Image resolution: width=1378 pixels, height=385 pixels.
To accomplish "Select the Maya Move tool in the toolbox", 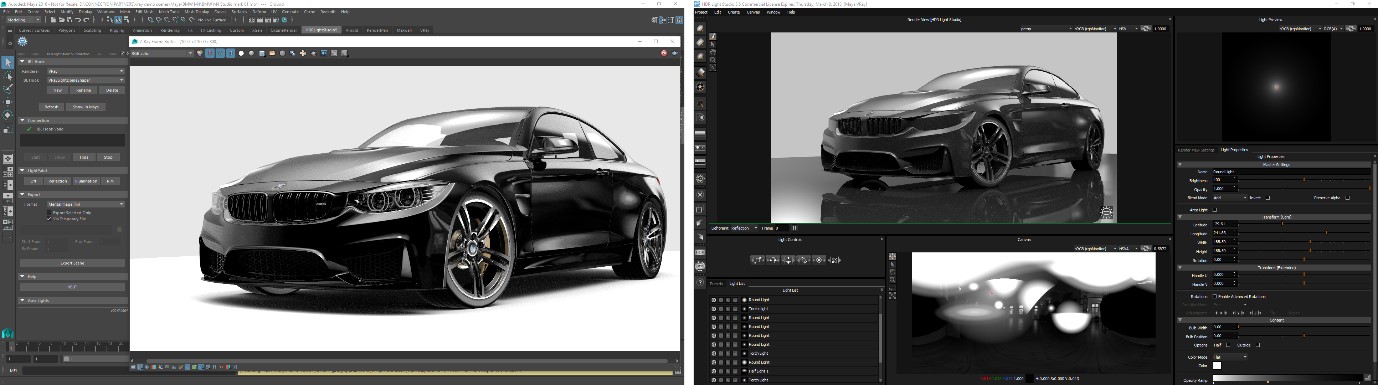I will [x=8, y=102].
